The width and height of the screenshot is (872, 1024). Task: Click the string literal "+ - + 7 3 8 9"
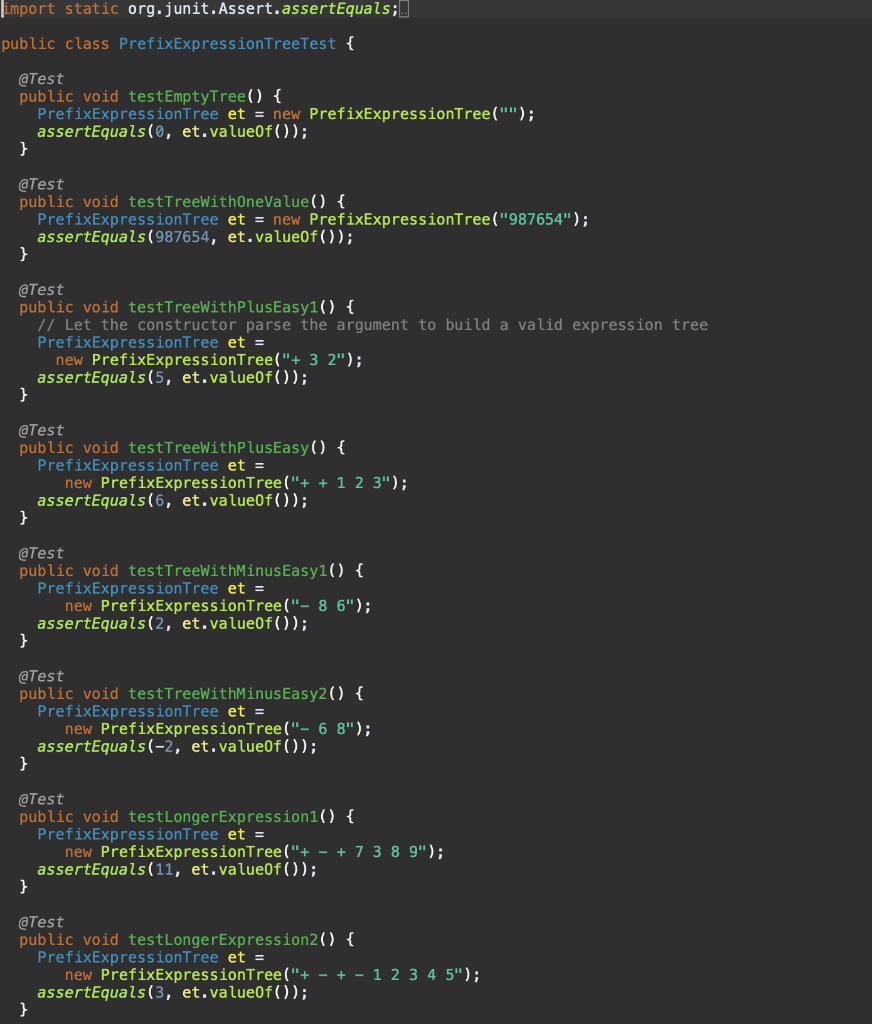tap(359, 852)
